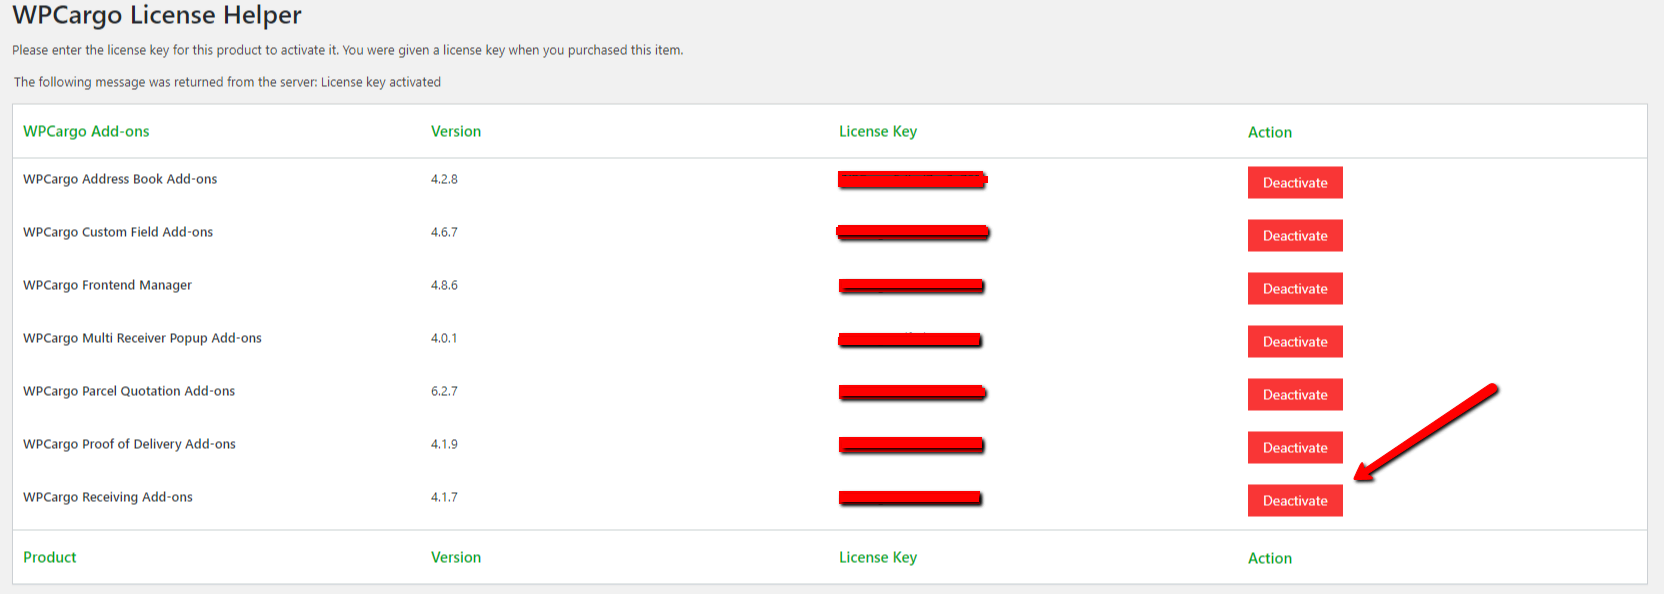Hit Deactivate for WPCargo Receiving Add-ons
This screenshot has width=1664, height=594.
pyautogui.click(x=1294, y=501)
